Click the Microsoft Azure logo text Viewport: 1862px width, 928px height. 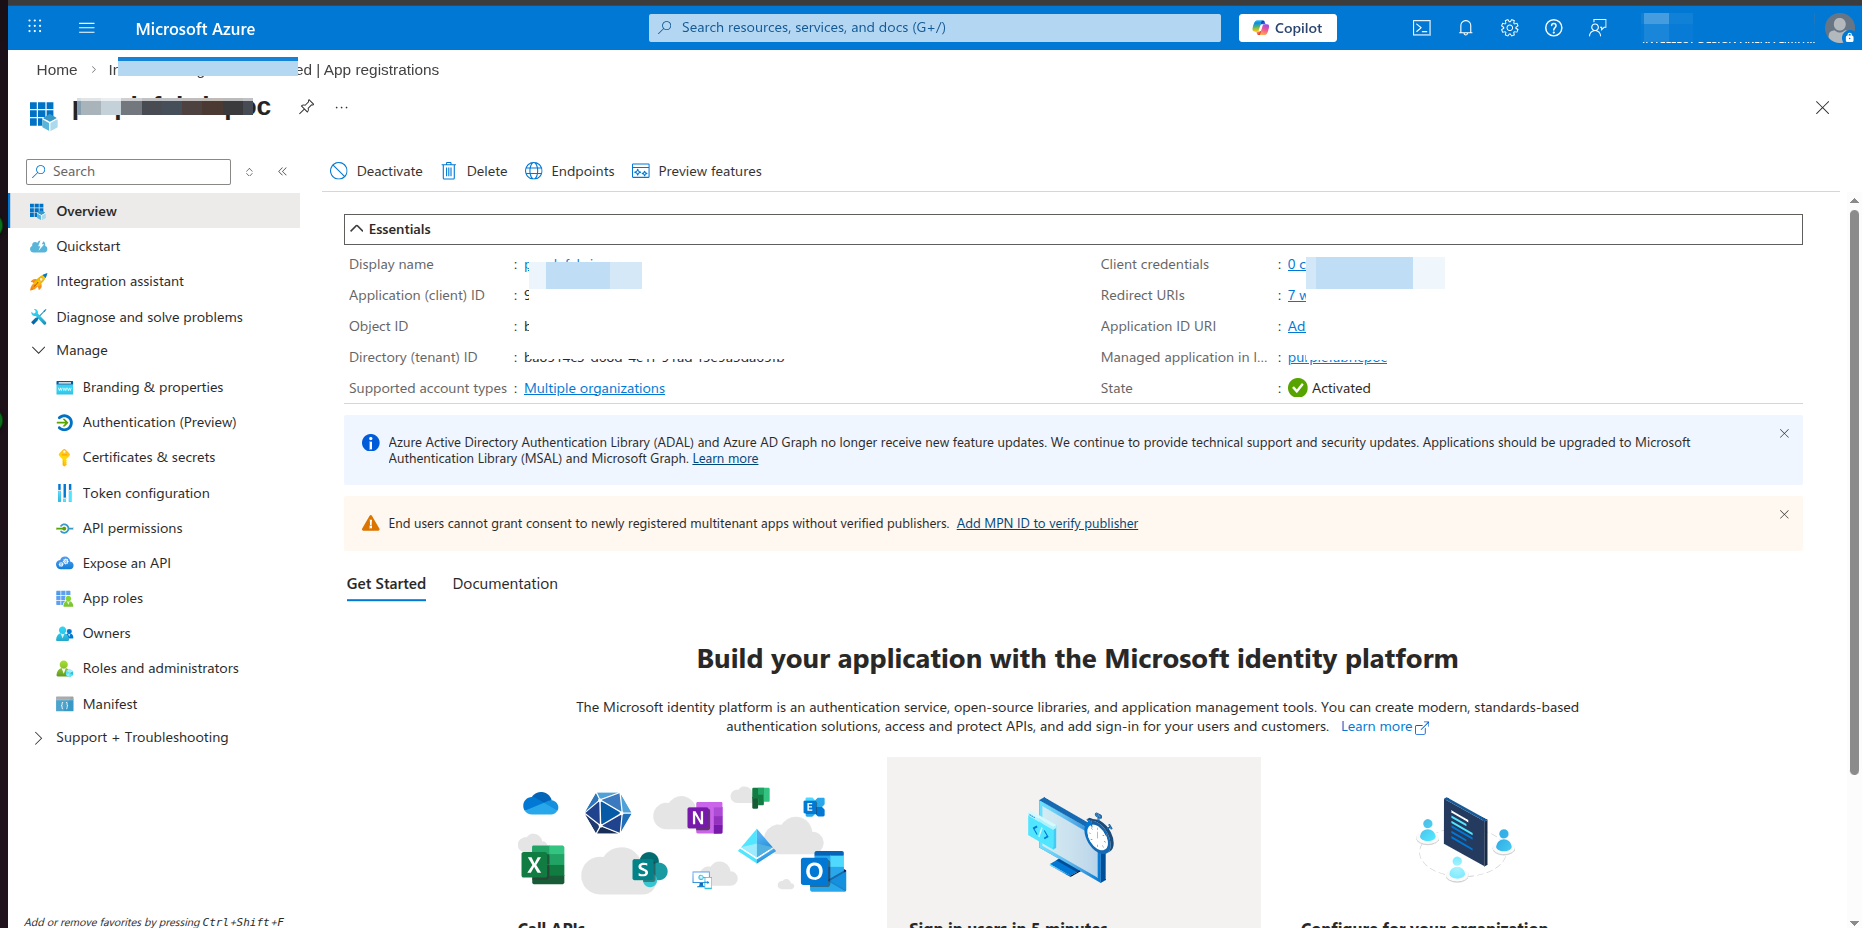click(195, 29)
